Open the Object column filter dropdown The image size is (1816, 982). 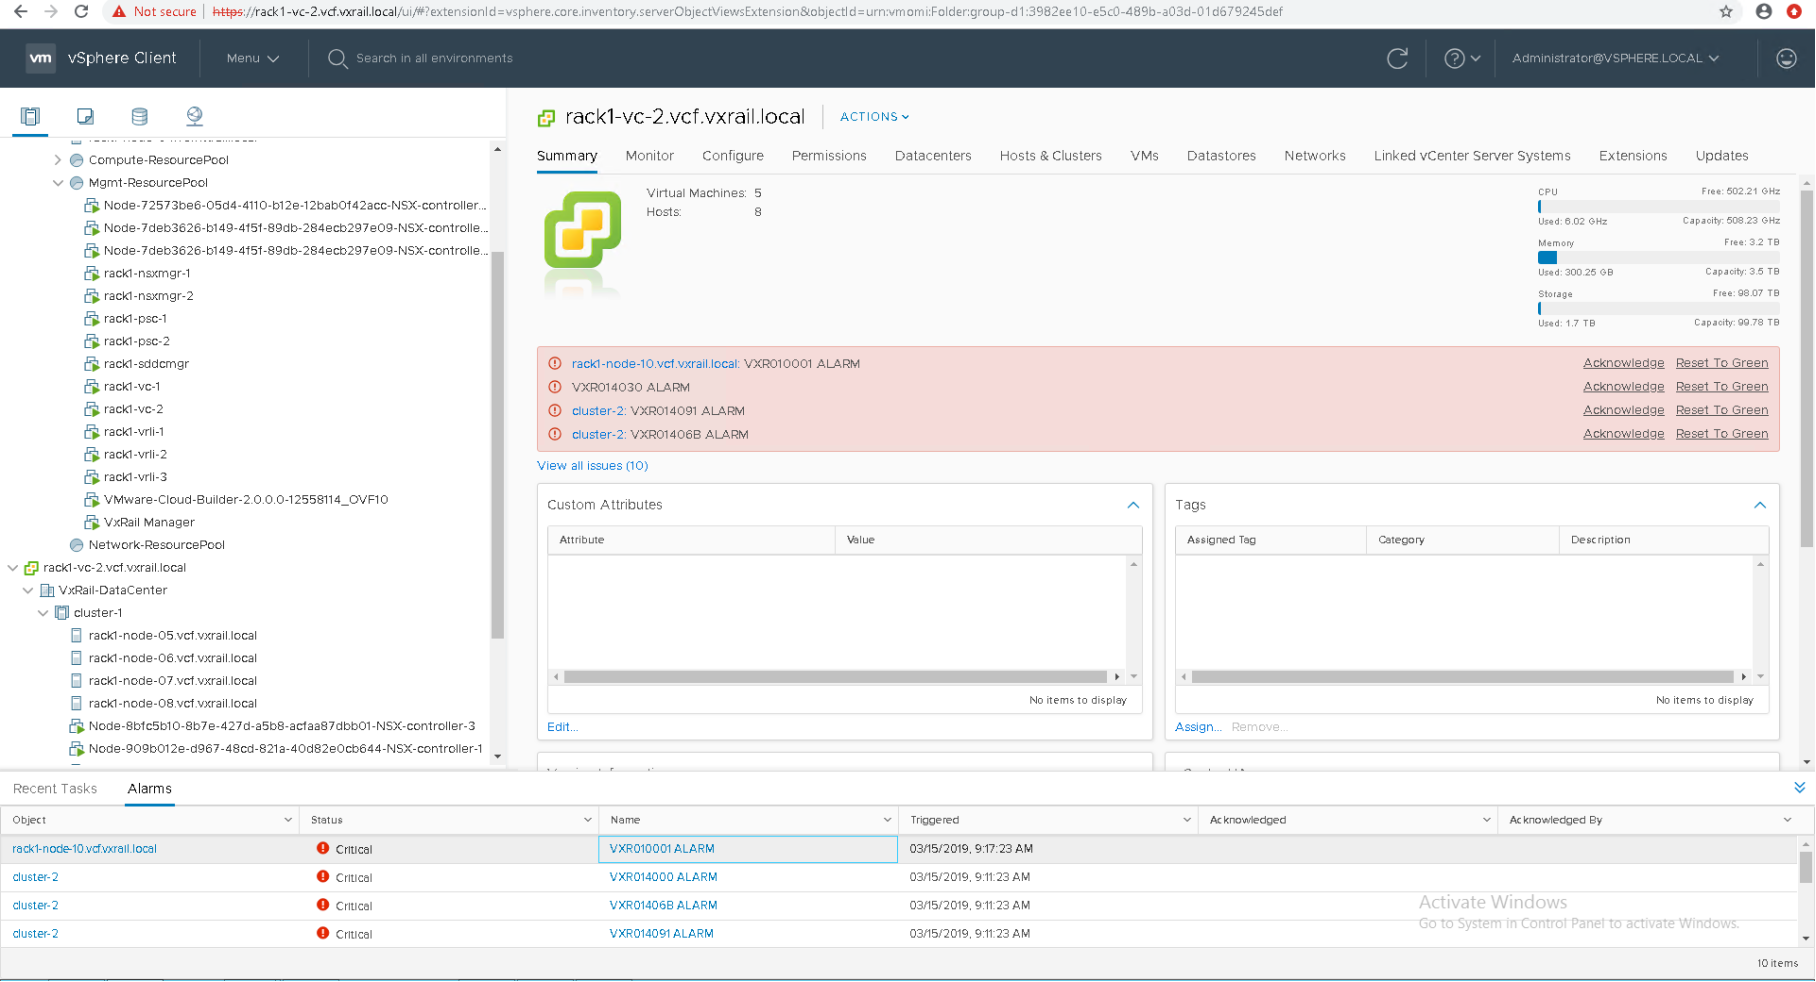click(x=288, y=820)
